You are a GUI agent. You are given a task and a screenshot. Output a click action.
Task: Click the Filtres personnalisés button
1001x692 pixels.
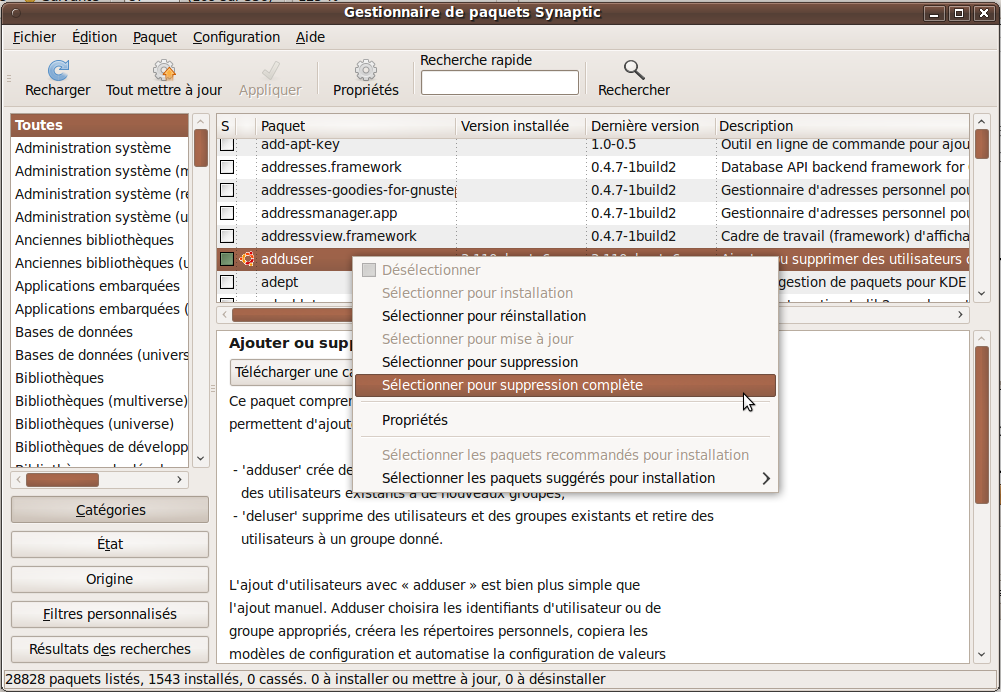(x=110, y=614)
